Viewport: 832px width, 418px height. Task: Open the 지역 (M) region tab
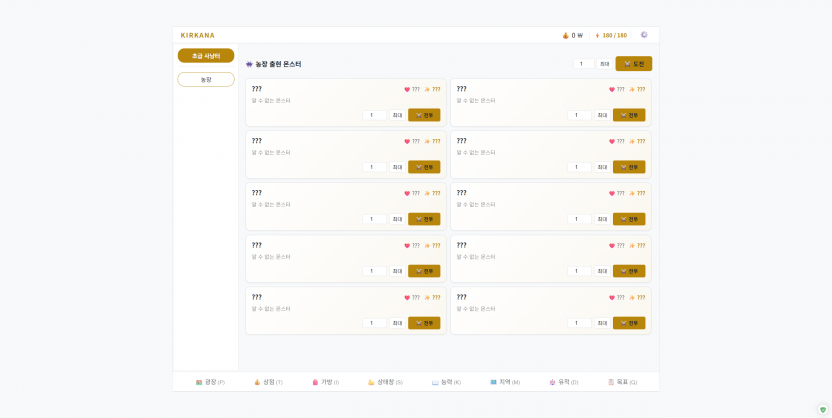[505, 382]
